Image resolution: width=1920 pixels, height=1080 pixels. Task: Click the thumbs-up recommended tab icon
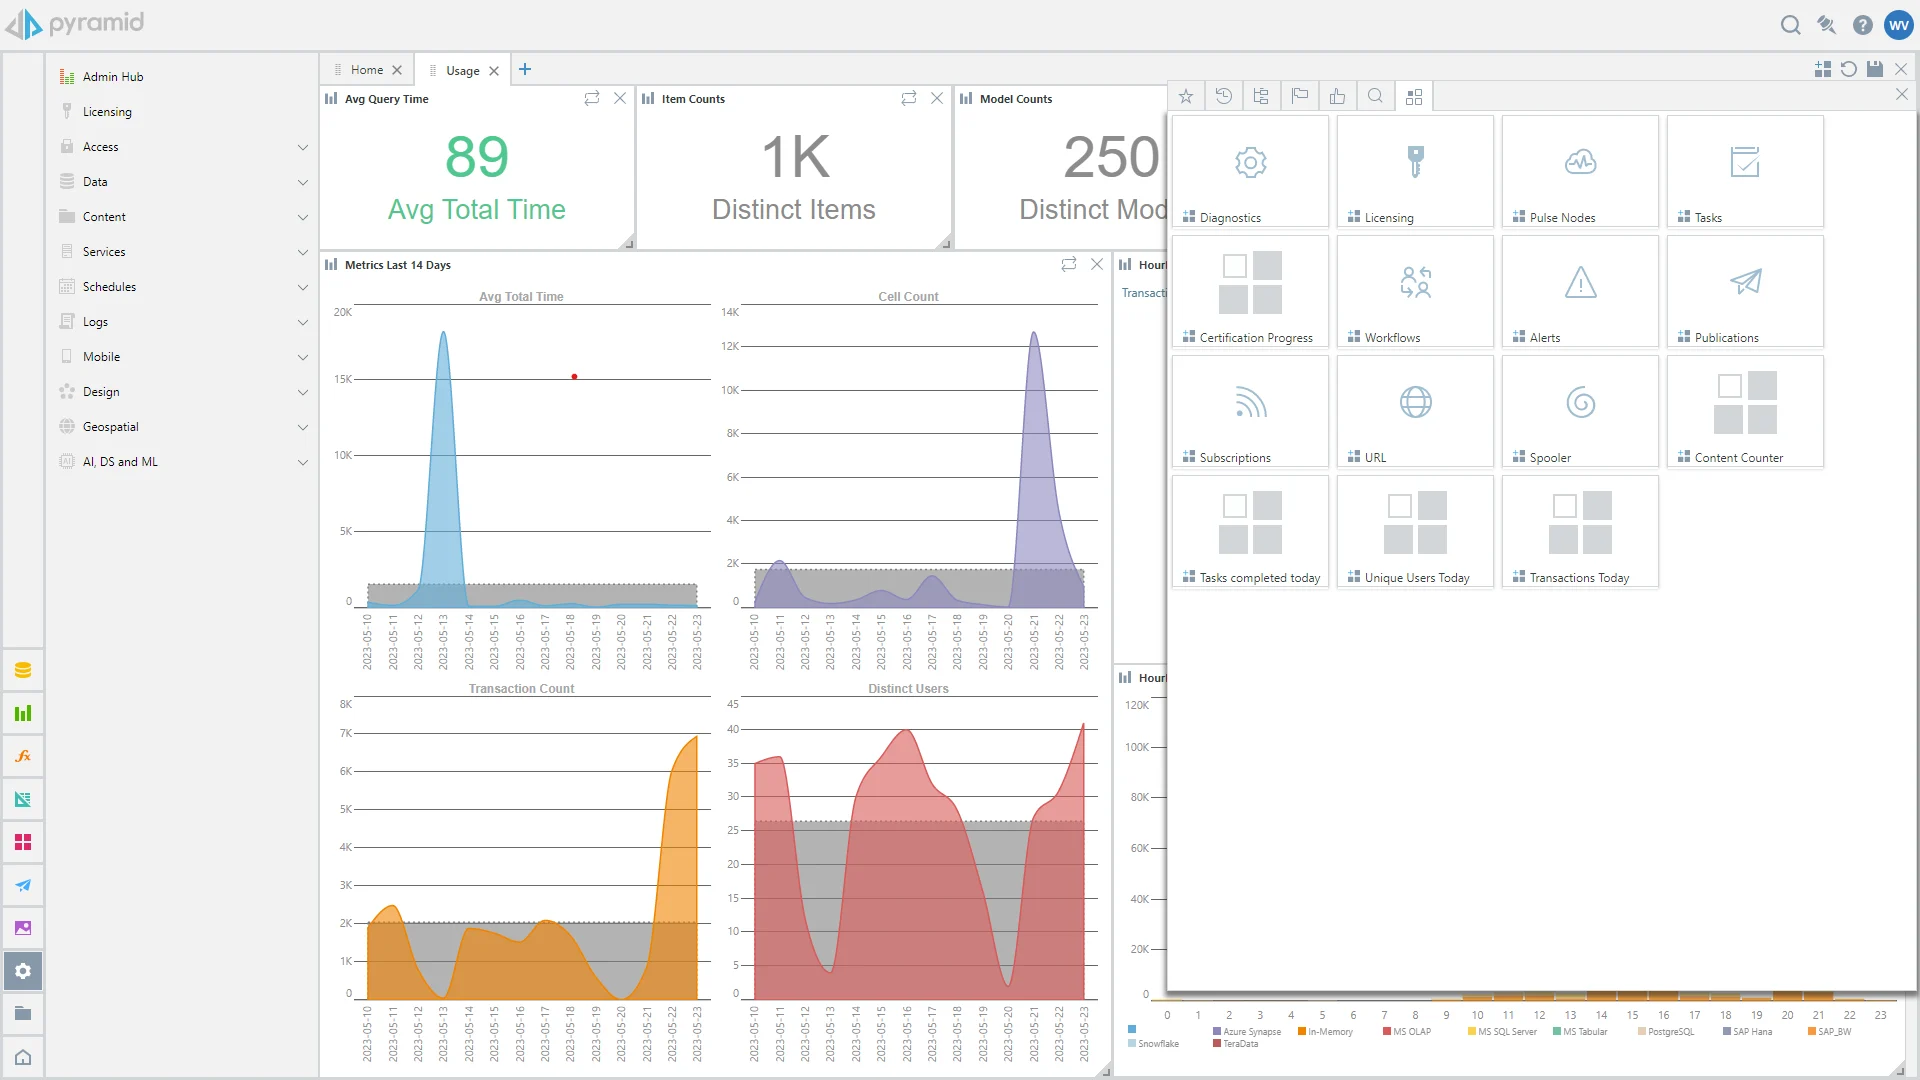(x=1337, y=96)
